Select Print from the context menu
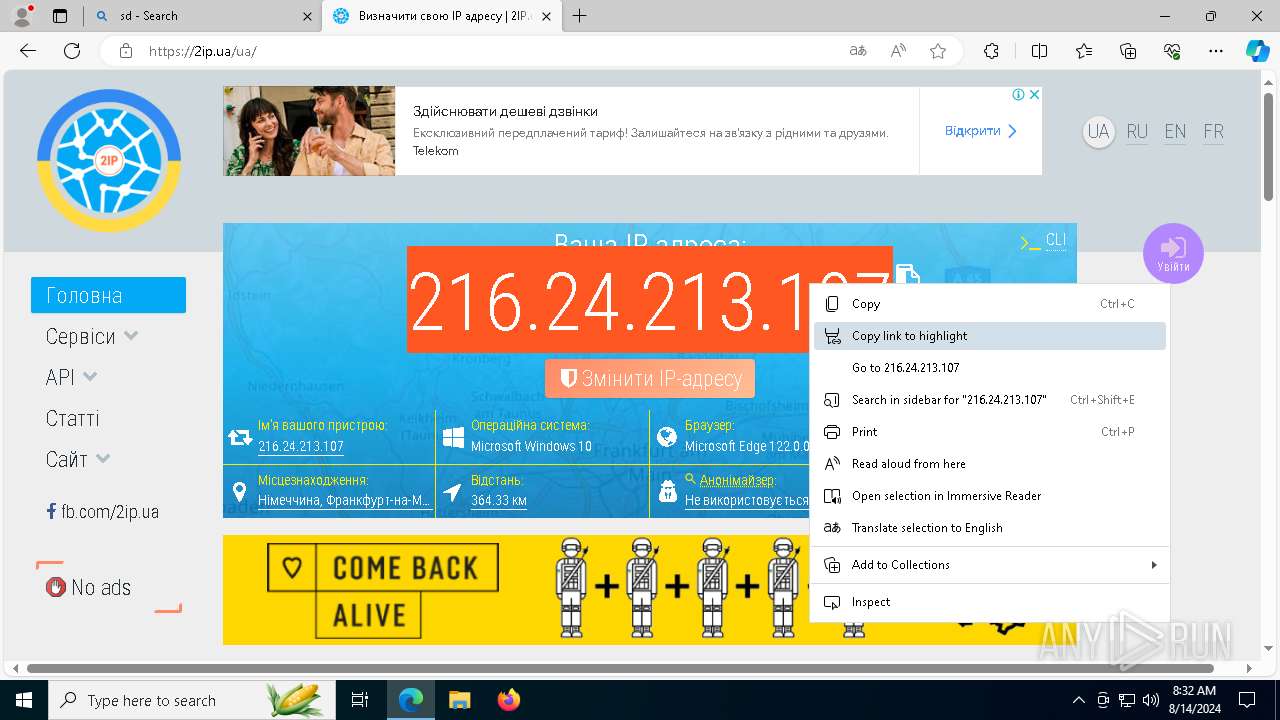The width and height of the screenshot is (1280, 720). tap(990, 432)
